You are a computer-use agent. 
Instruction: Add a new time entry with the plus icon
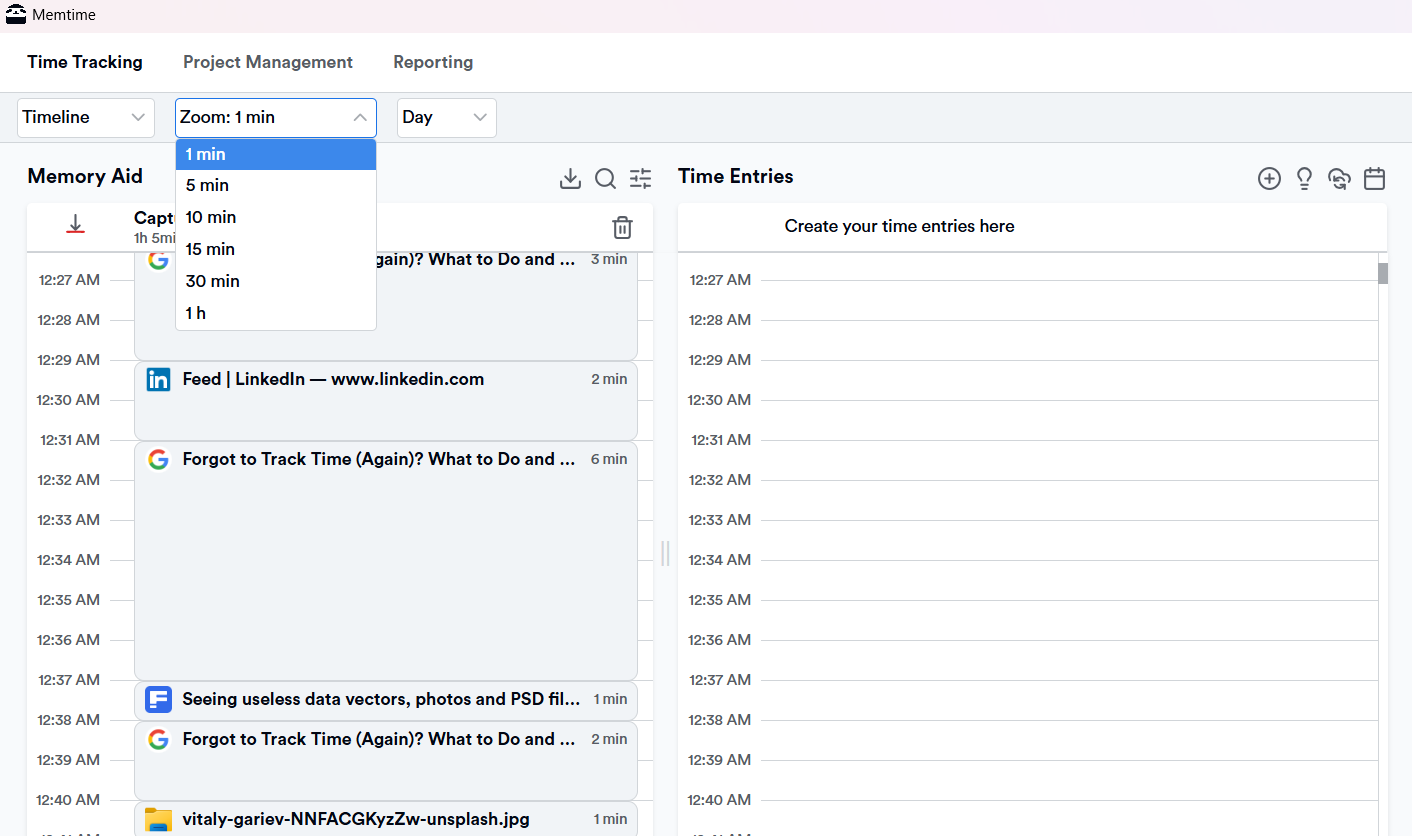1269,178
